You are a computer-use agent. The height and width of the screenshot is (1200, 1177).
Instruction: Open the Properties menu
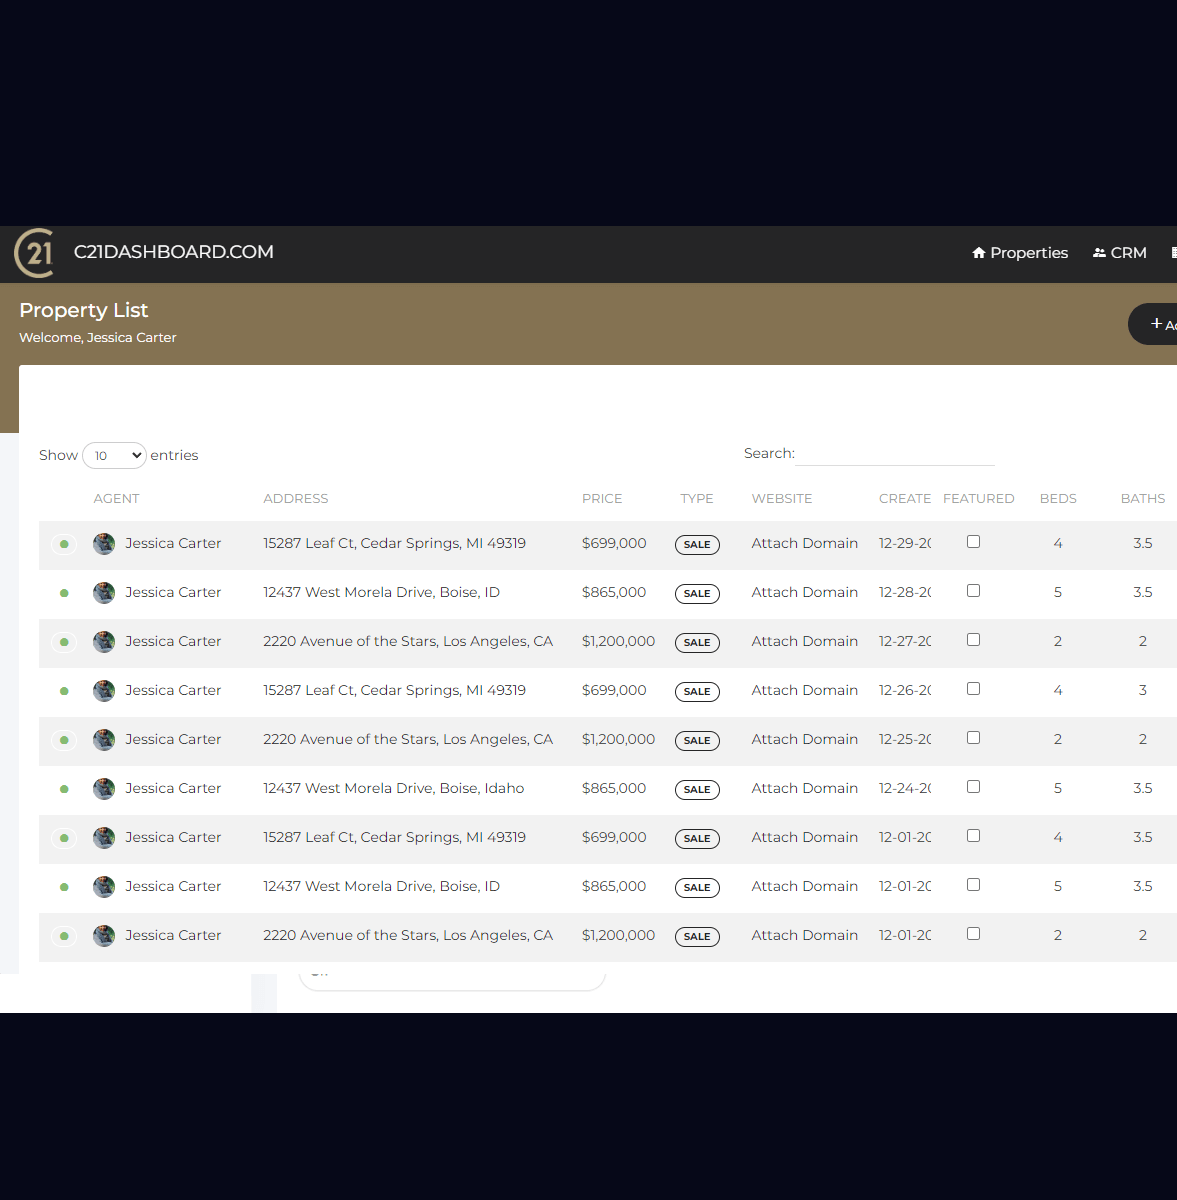tap(1020, 253)
